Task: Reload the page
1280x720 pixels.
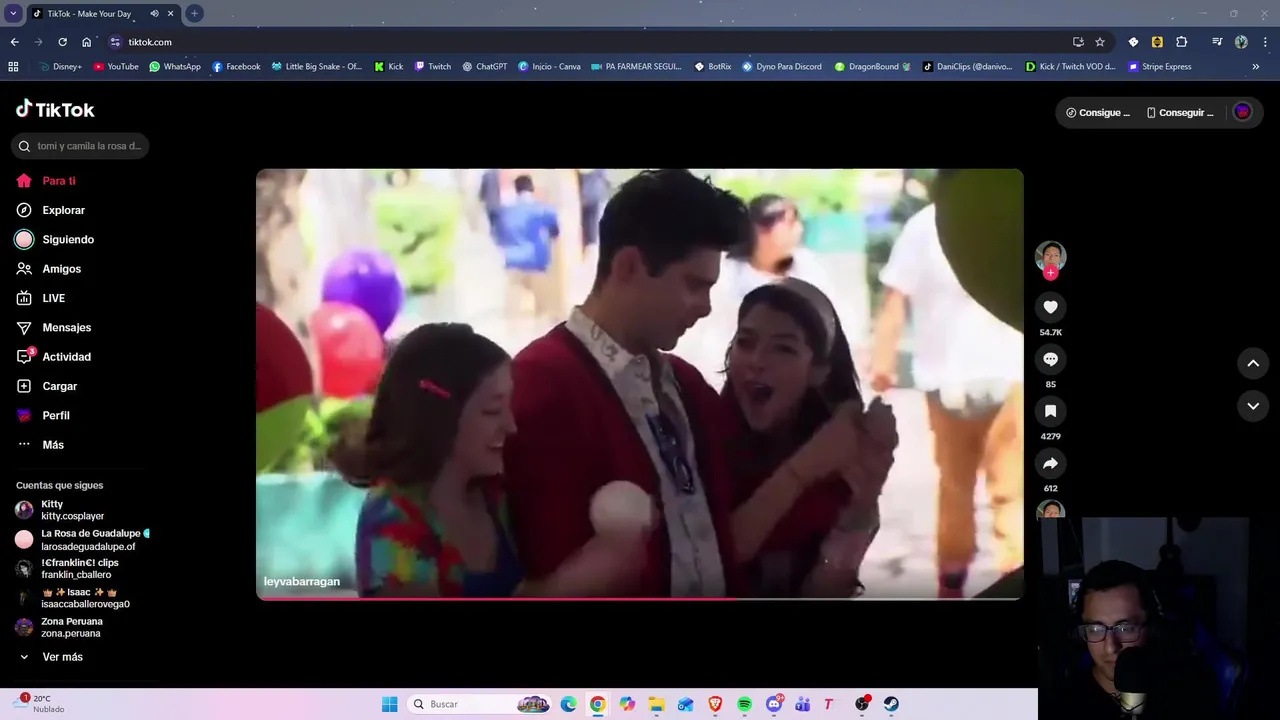Action: coord(62,42)
